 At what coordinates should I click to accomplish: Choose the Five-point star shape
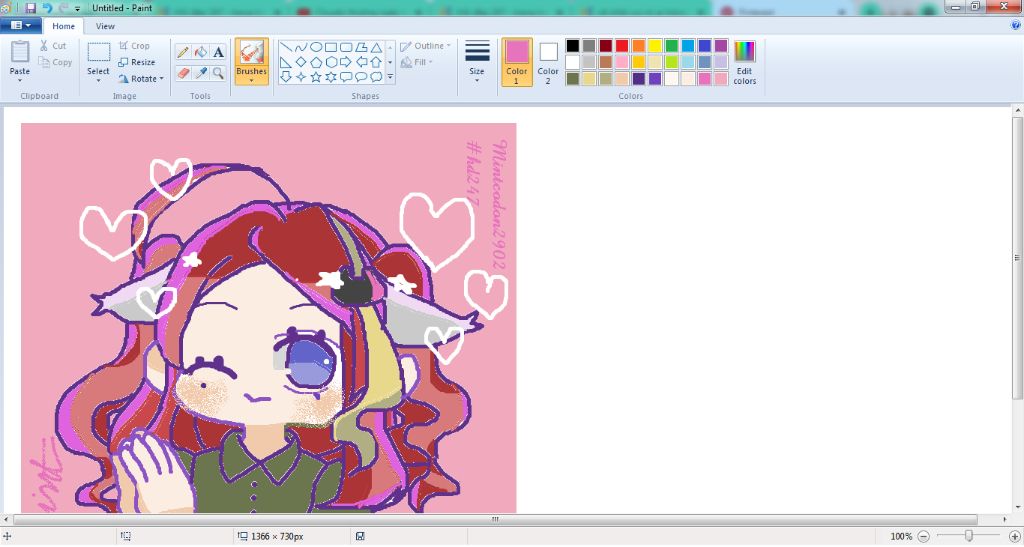pos(315,77)
